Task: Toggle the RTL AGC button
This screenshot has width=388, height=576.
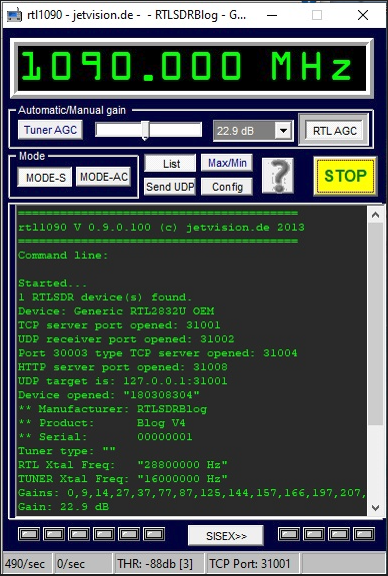Action: 335,131
